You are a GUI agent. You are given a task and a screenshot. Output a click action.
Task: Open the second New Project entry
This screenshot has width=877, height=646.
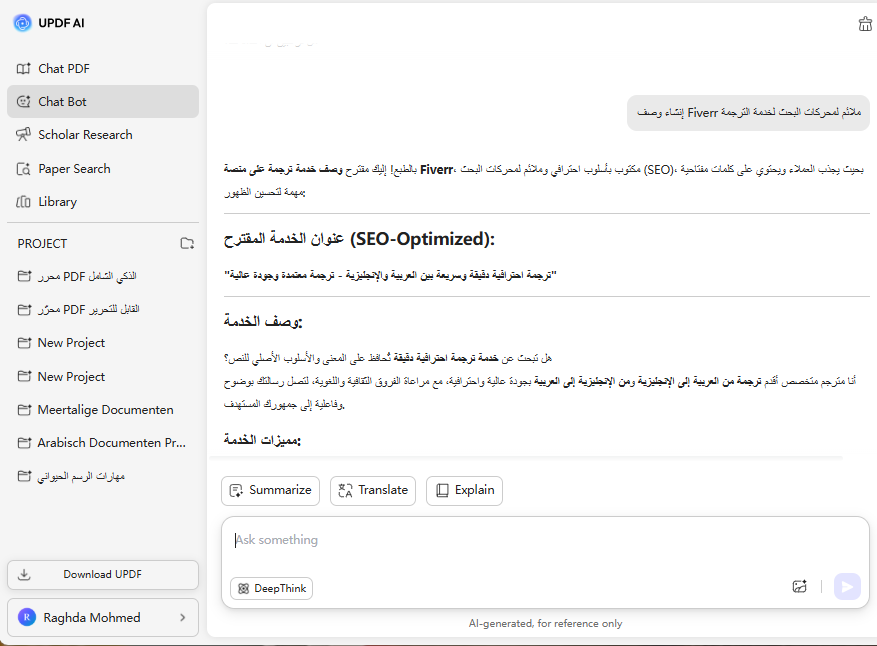tap(103, 376)
